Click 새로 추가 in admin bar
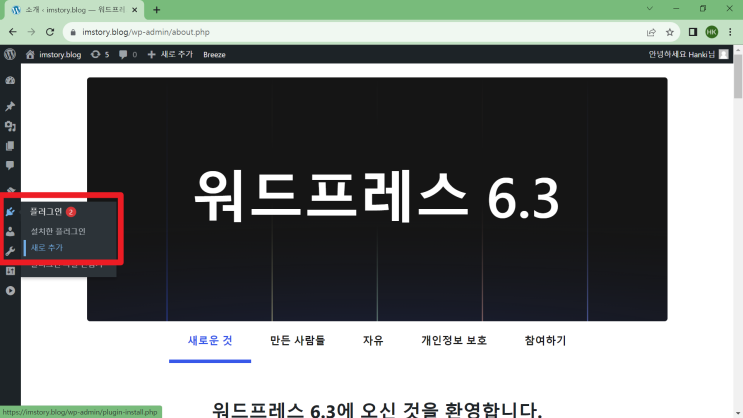Viewport: 743px width, 418px height. 177,55
